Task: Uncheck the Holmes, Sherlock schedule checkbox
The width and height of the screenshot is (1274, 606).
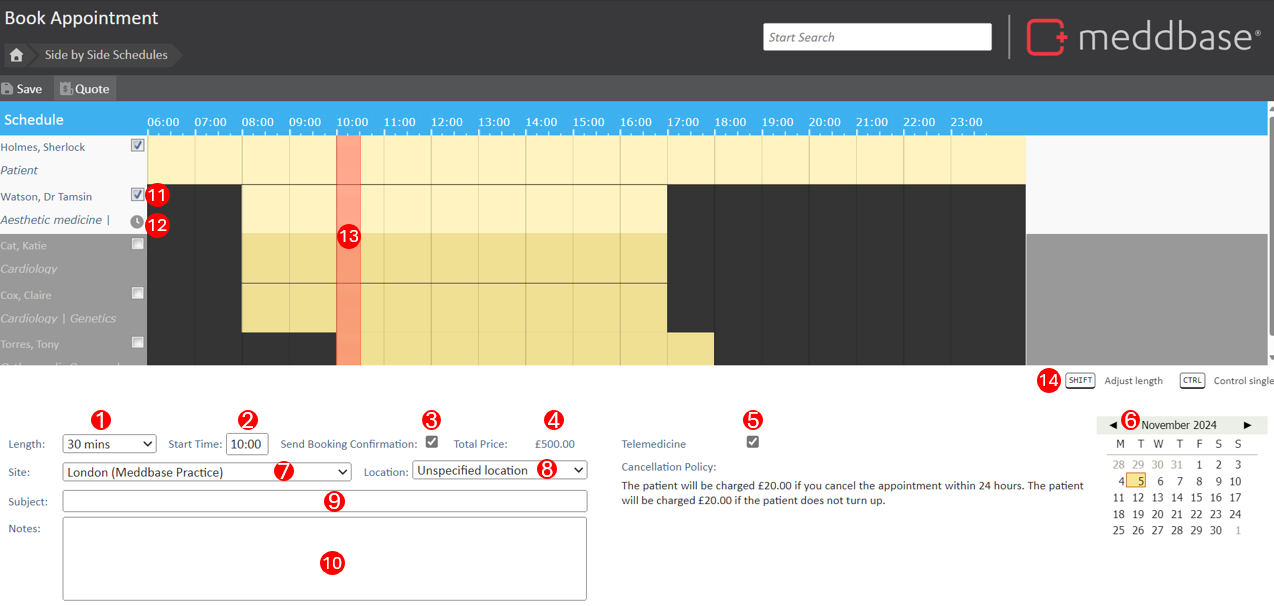Action: click(x=138, y=145)
